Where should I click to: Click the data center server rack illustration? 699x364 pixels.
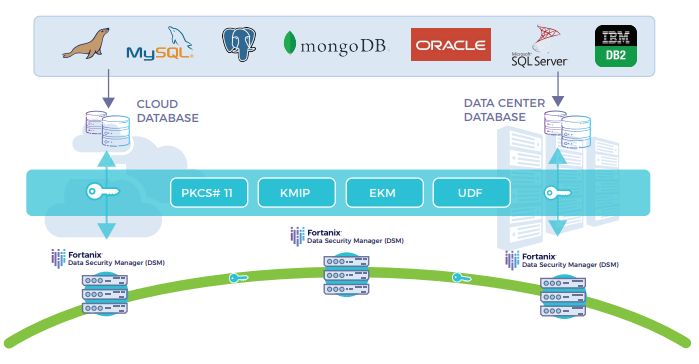558,187
